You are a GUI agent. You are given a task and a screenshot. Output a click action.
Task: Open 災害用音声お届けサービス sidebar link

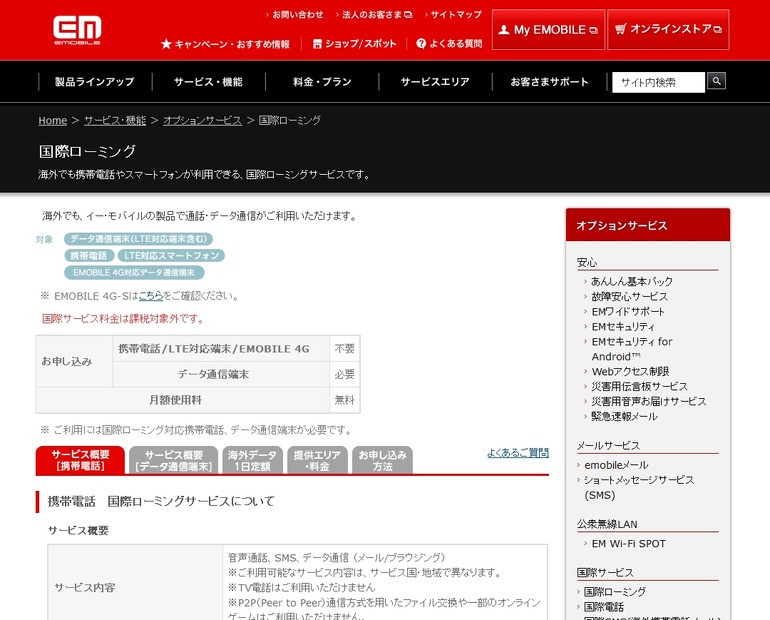648,401
